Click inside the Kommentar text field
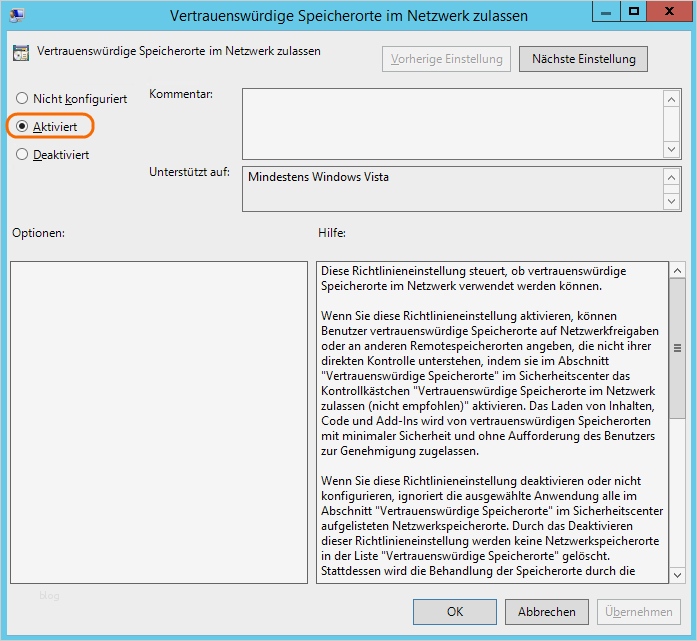Viewport: 697px width, 641px height. point(453,124)
